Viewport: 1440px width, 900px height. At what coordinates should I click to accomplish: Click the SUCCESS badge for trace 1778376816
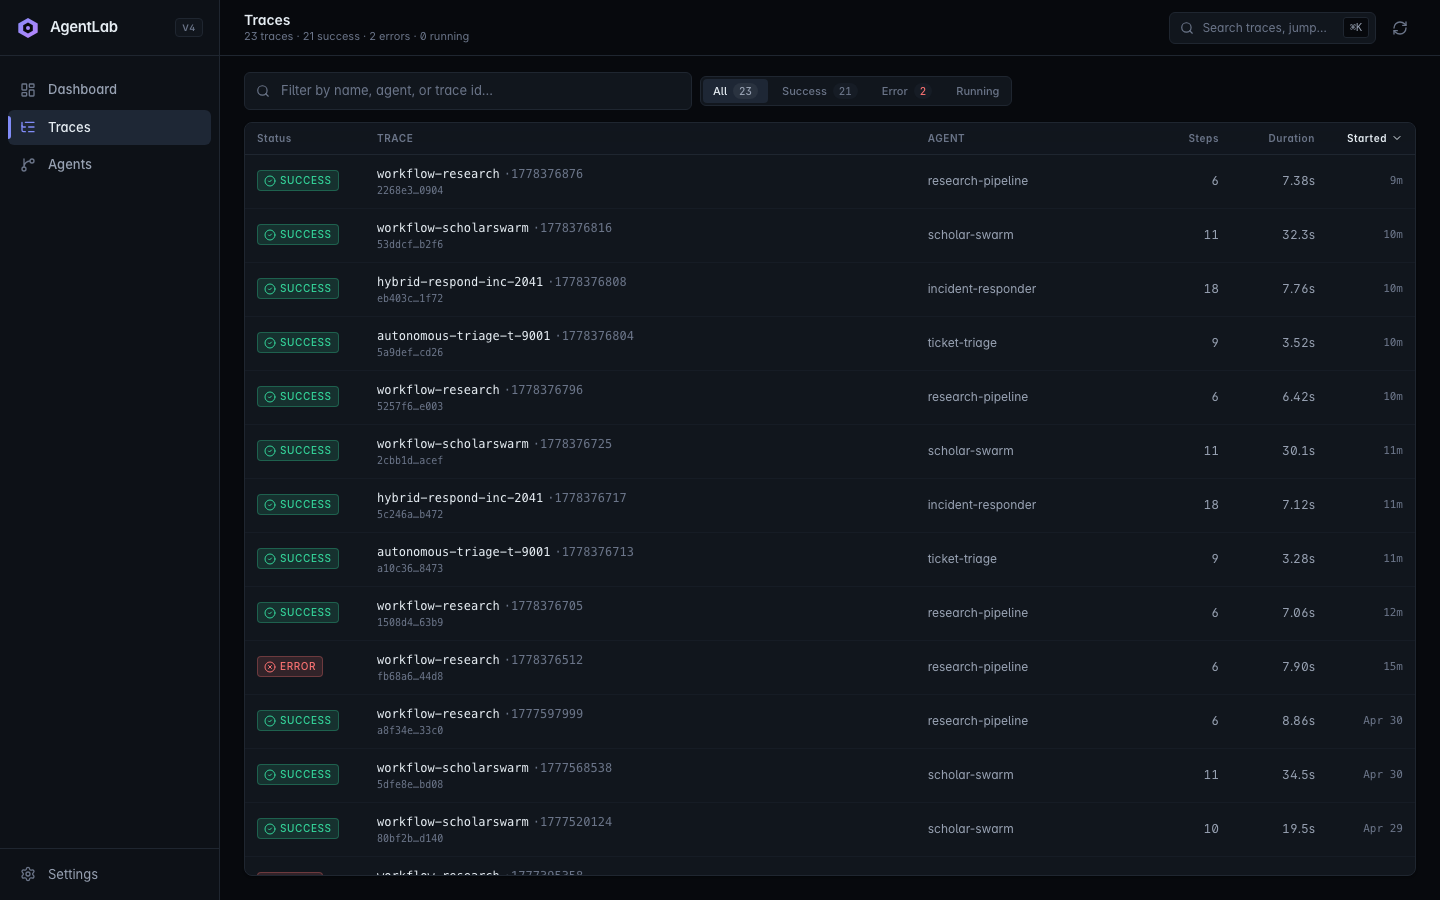(298, 235)
